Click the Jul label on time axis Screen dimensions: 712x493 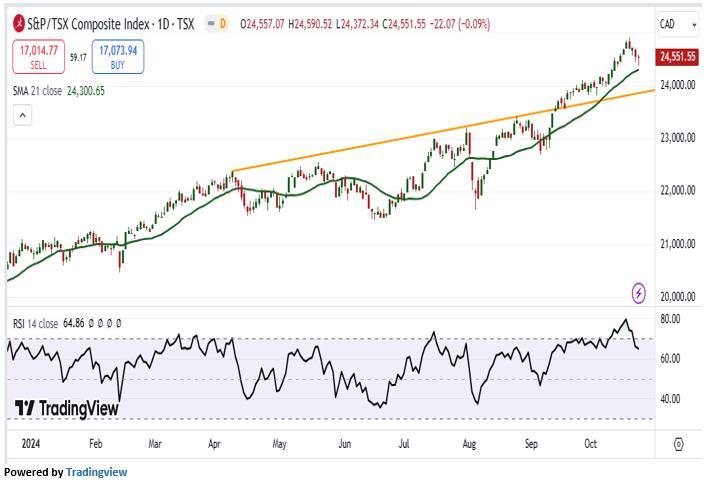[x=405, y=441]
